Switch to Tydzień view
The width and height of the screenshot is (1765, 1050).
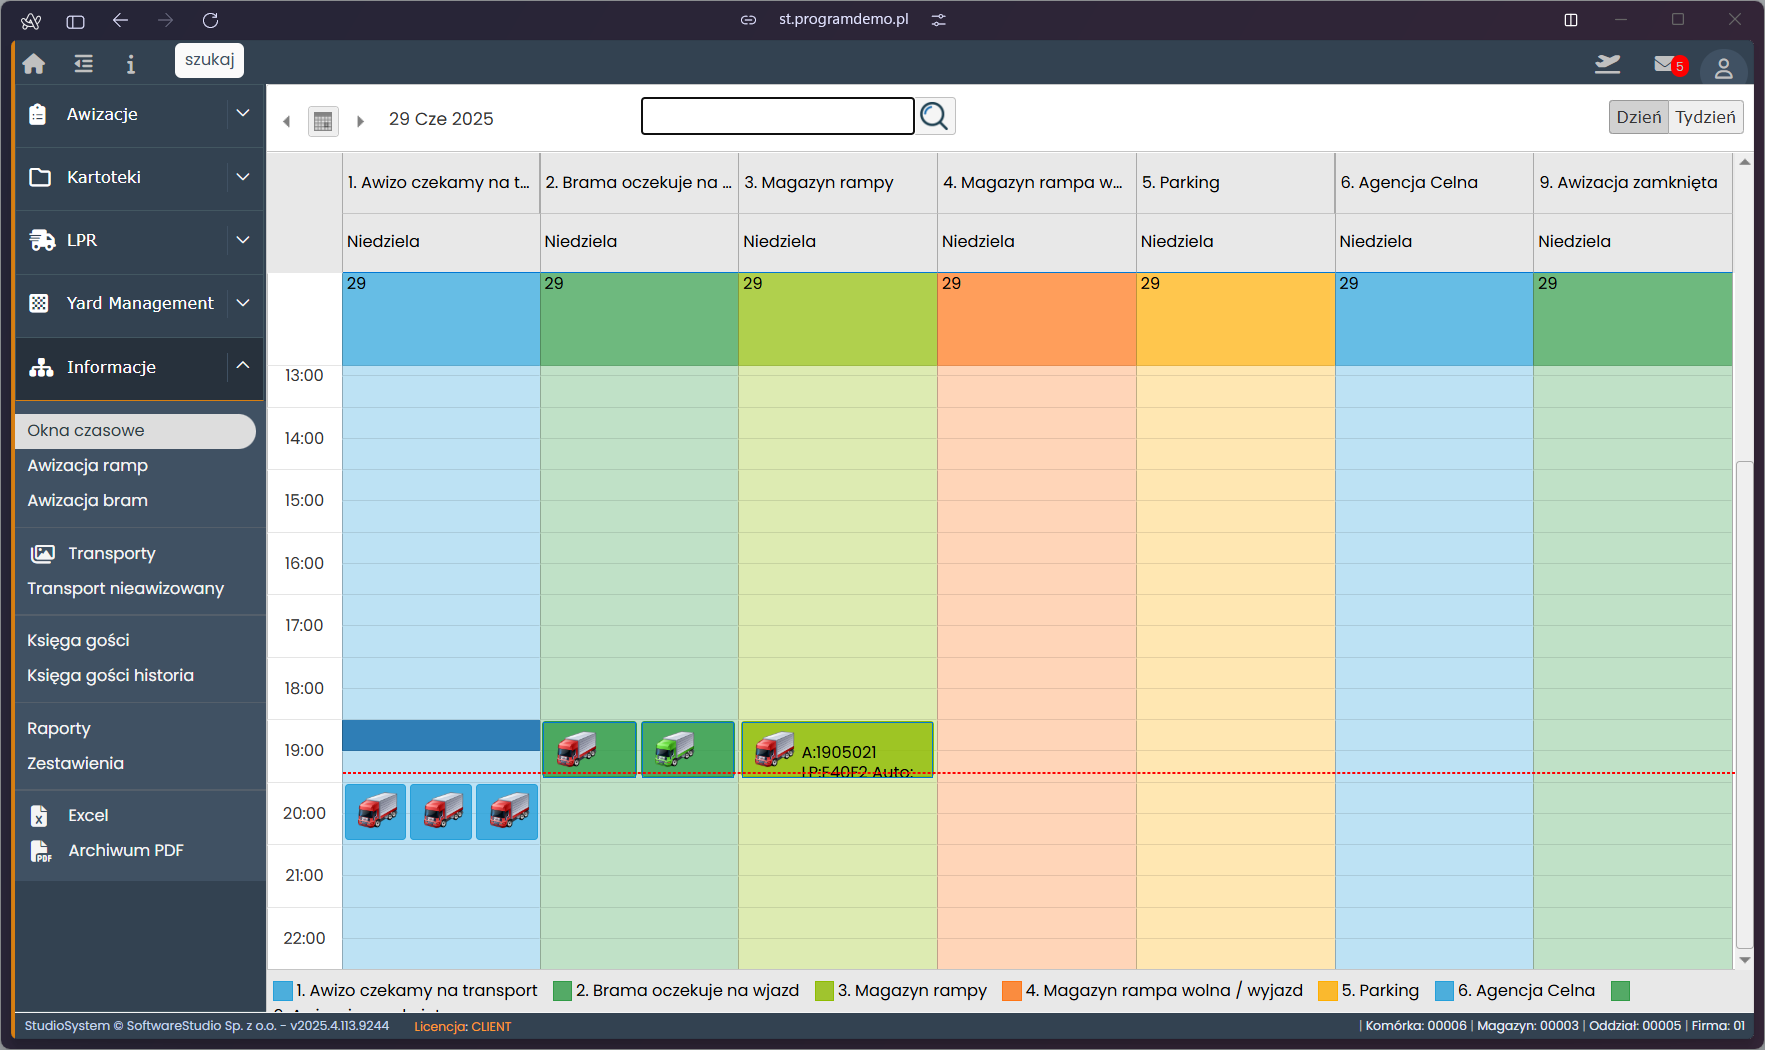coord(1705,117)
